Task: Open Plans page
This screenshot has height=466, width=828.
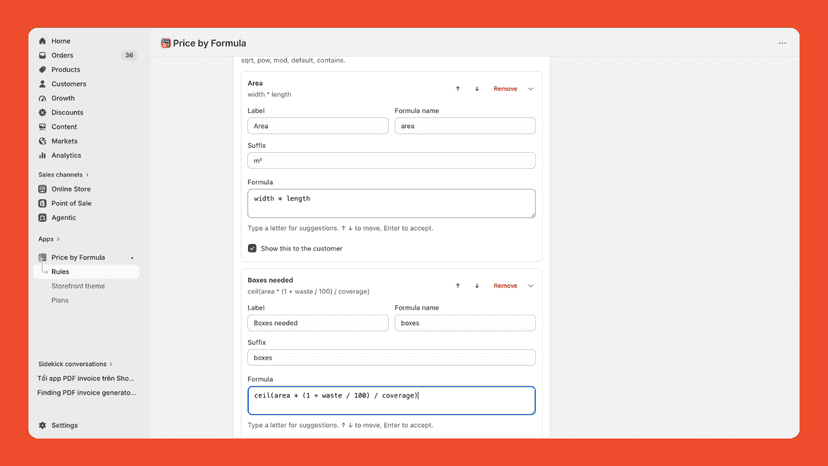Action: (x=60, y=300)
